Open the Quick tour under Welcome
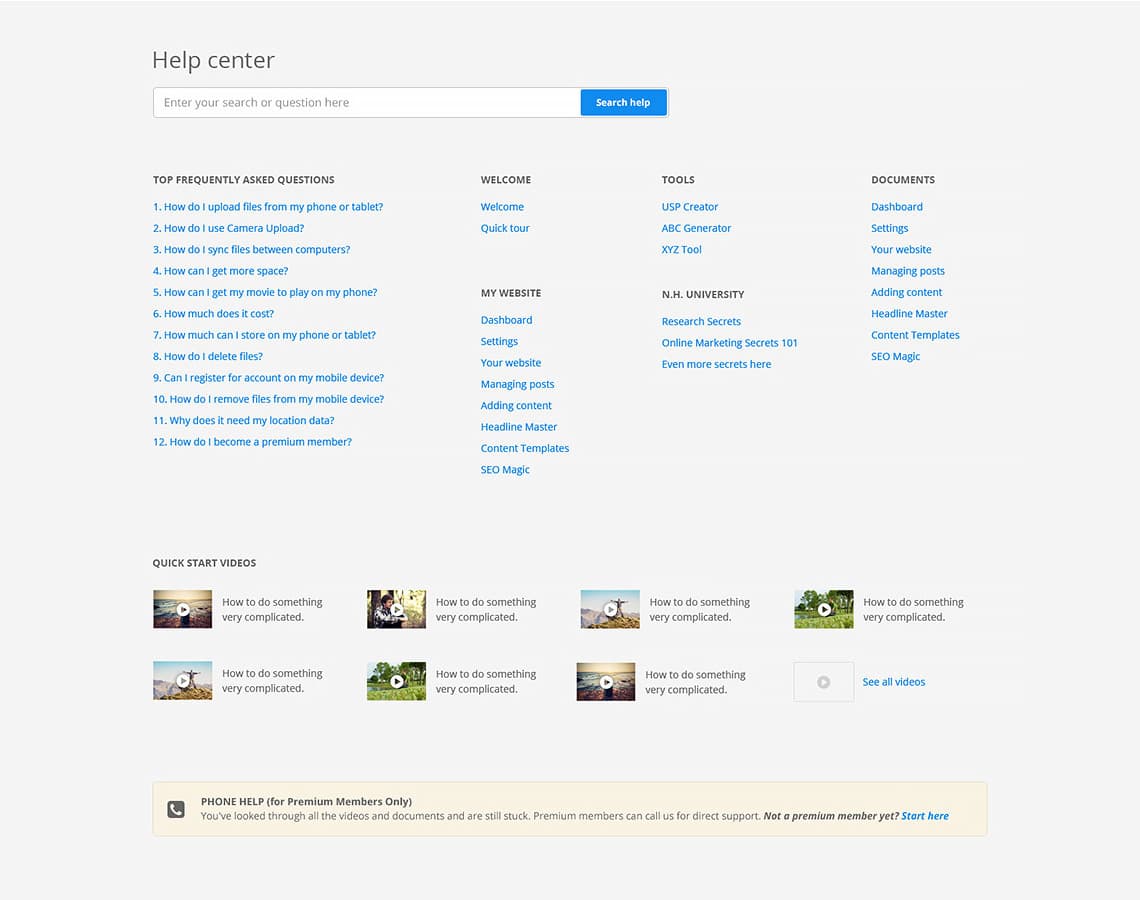The height and width of the screenshot is (900, 1140). pyautogui.click(x=503, y=228)
